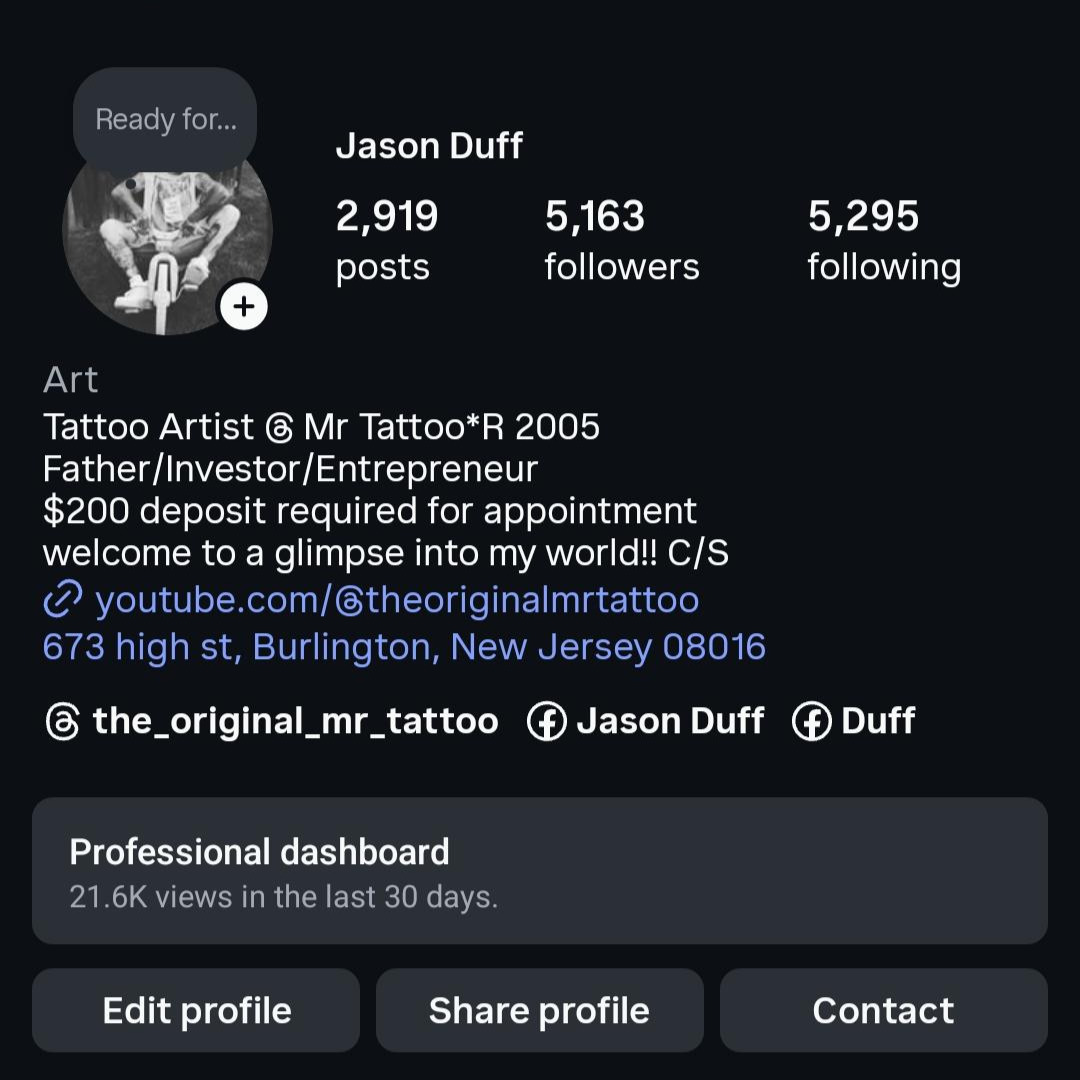This screenshot has height=1080, width=1080.
Task: Open the 673 high st Burlington address
Action: pyautogui.click(x=404, y=647)
